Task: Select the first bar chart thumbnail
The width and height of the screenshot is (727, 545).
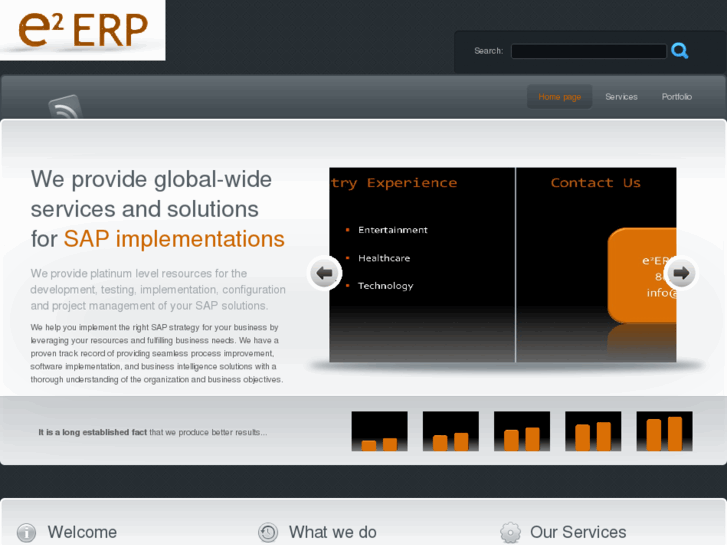Action: tap(380, 431)
